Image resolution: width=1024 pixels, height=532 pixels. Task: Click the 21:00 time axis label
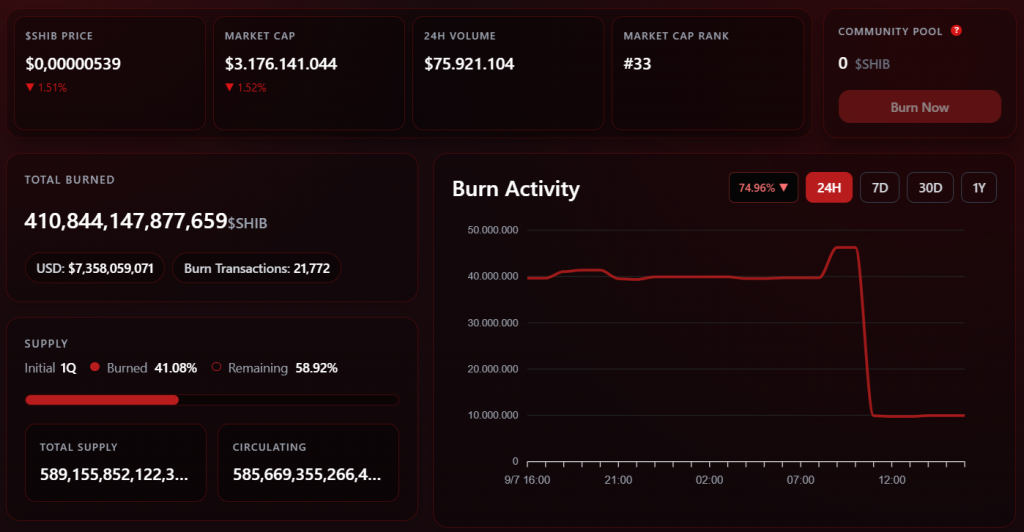(618, 480)
